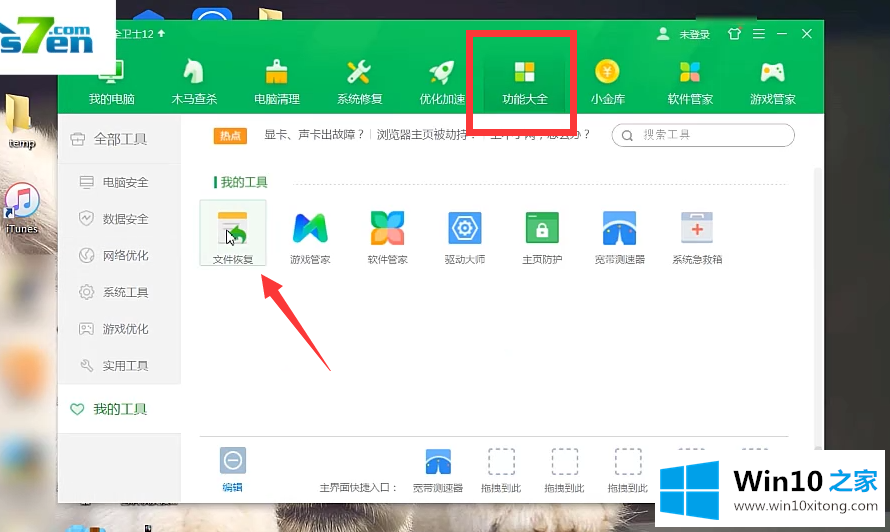The width and height of the screenshot is (890, 532).
Task: Select 游戏优化 category in sidebar
Action: (119, 329)
